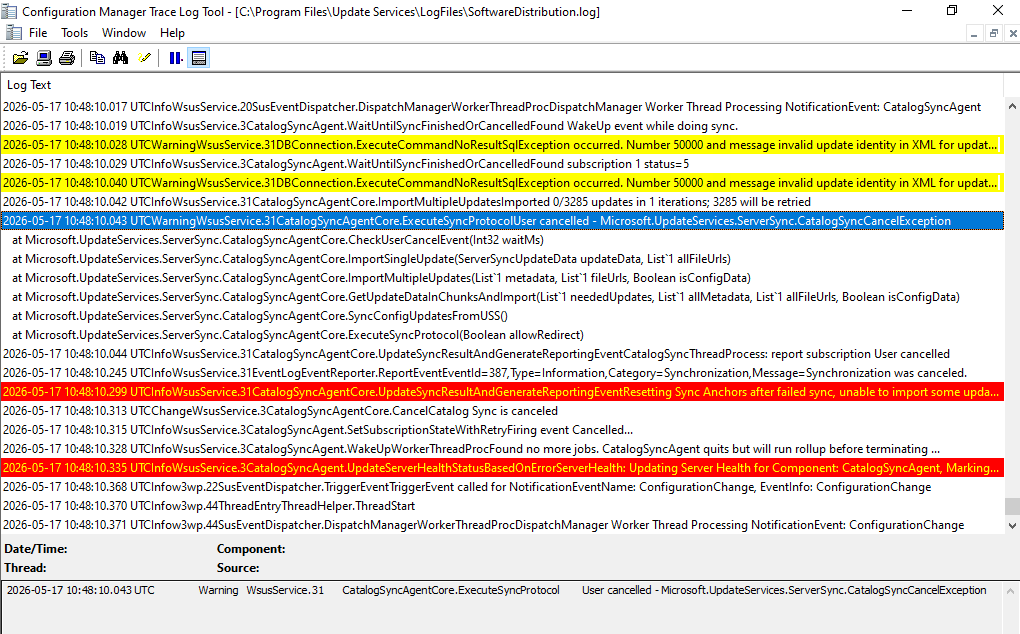The height and width of the screenshot is (634, 1020).
Task: Click the details pane message text area
Action: click(502, 607)
